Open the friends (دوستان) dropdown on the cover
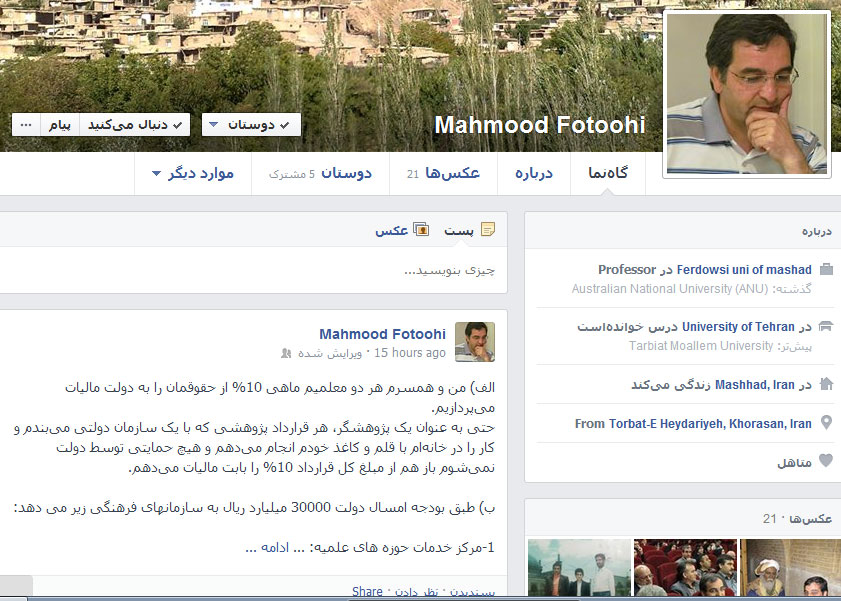This screenshot has height=601, width=841. (251, 124)
